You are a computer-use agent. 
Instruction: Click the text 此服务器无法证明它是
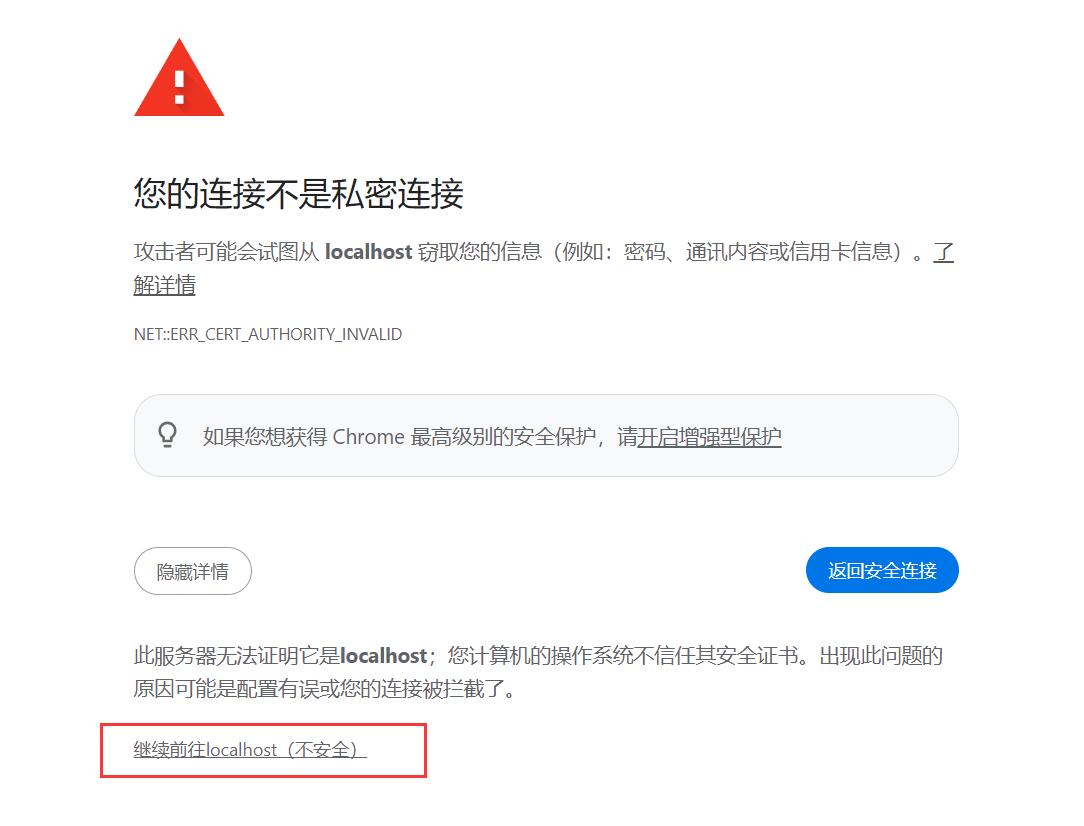click(x=236, y=655)
